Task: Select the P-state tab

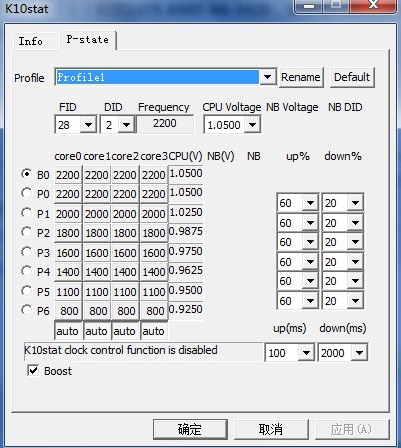Action: 88,40
